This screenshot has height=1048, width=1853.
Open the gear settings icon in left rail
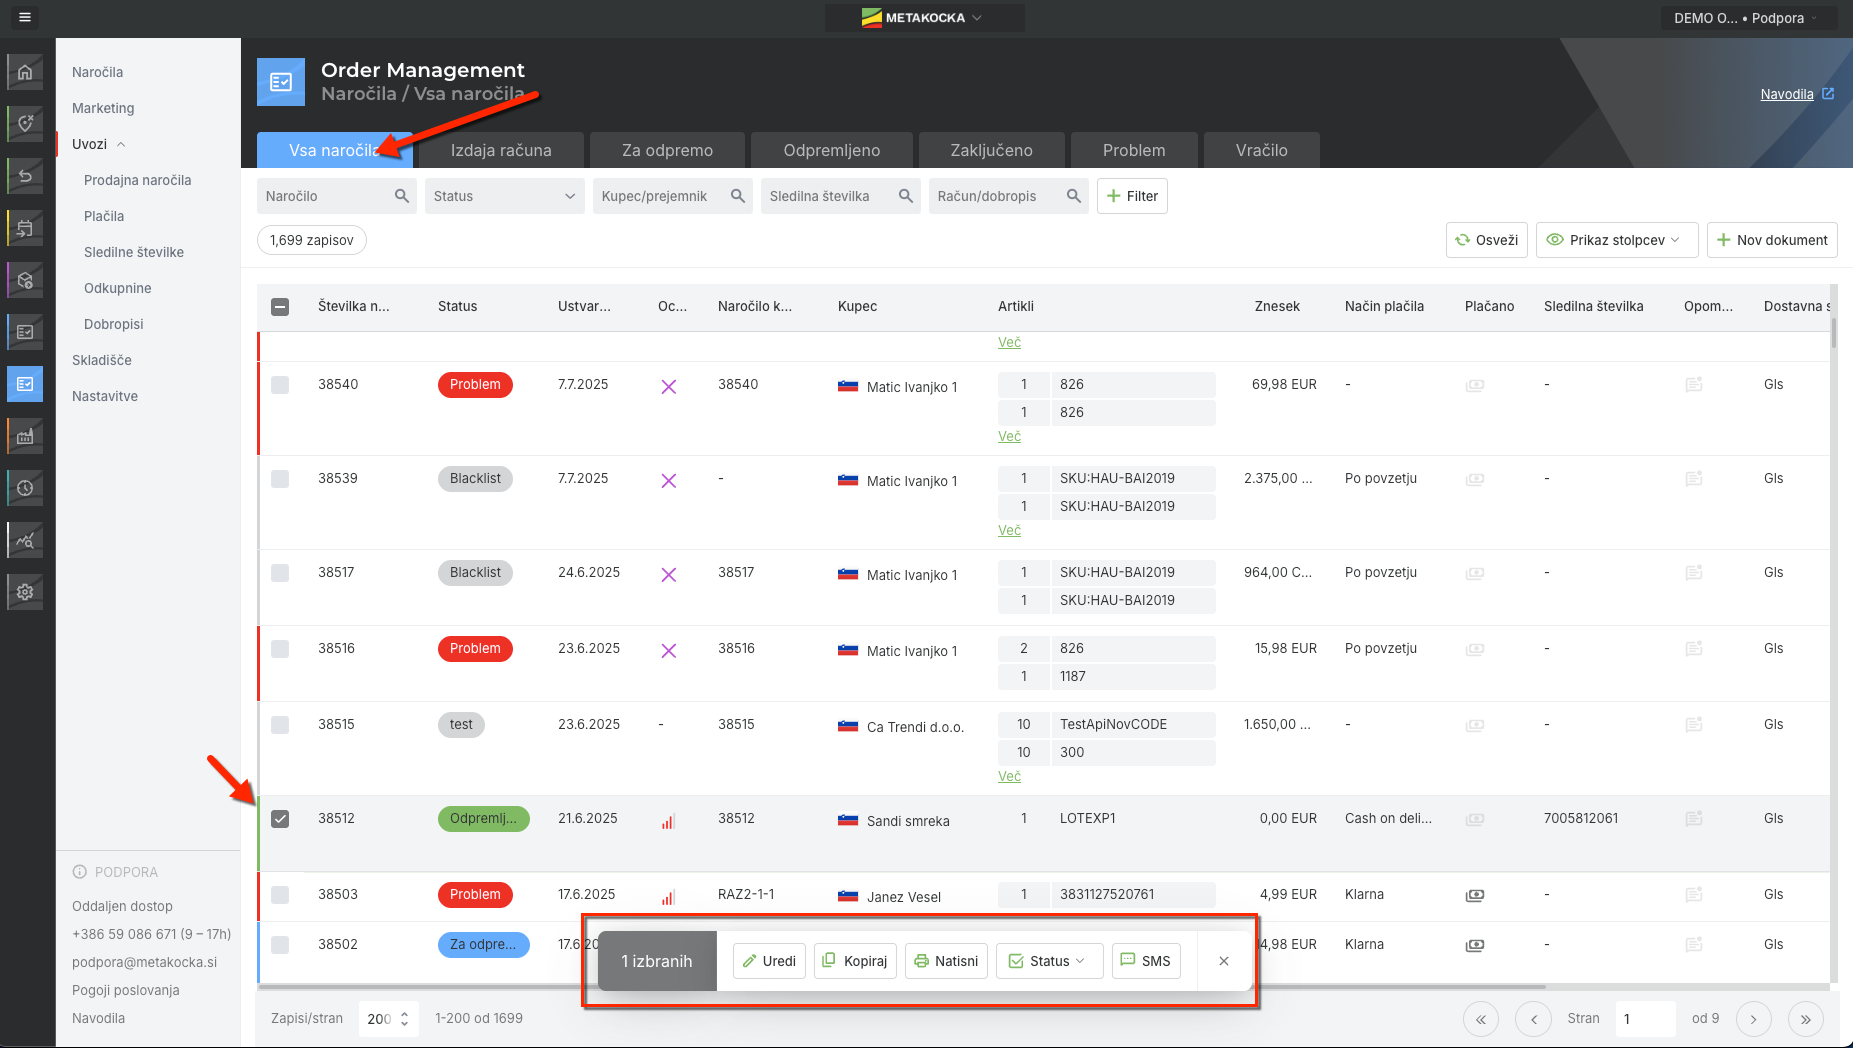[x=25, y=592]
